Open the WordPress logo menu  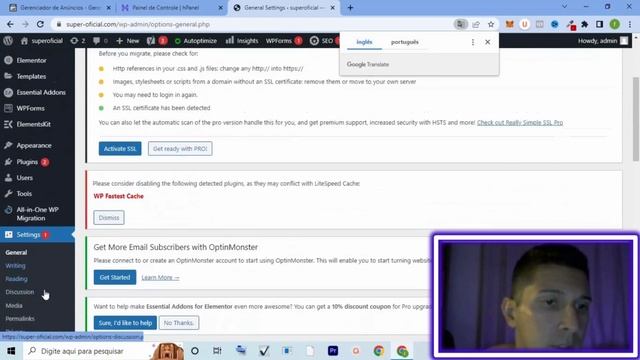(8, 41)
